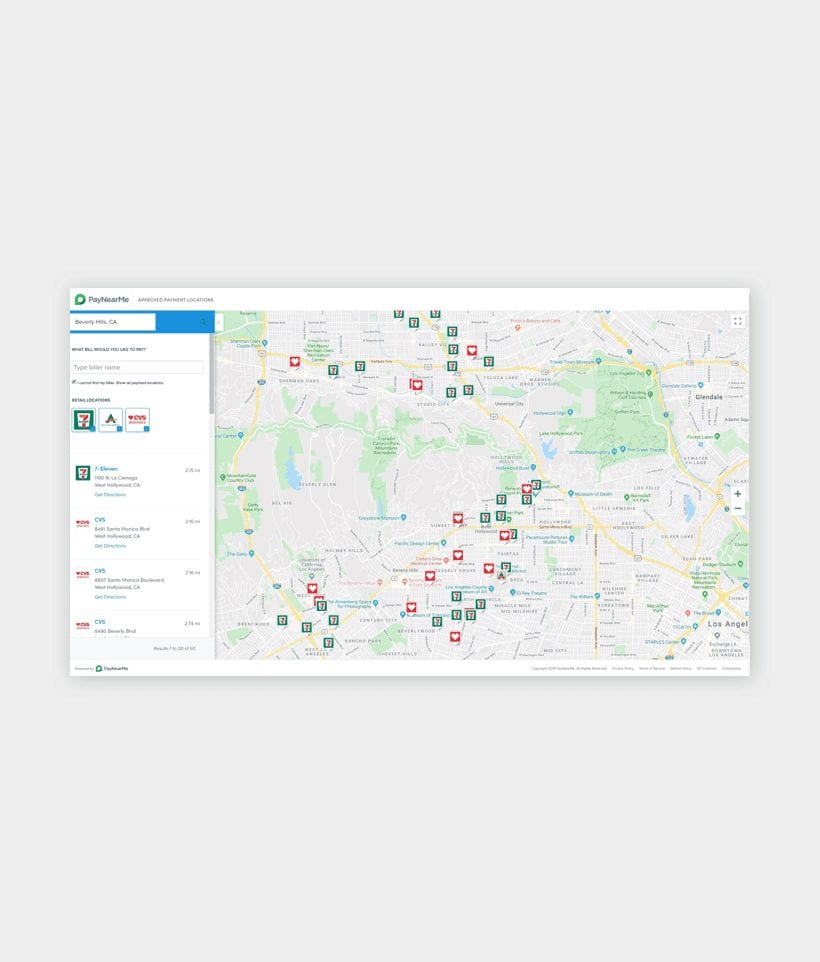Zoom in on the map
This screenshot has height=962, width=820.
(x=737, y=494)
